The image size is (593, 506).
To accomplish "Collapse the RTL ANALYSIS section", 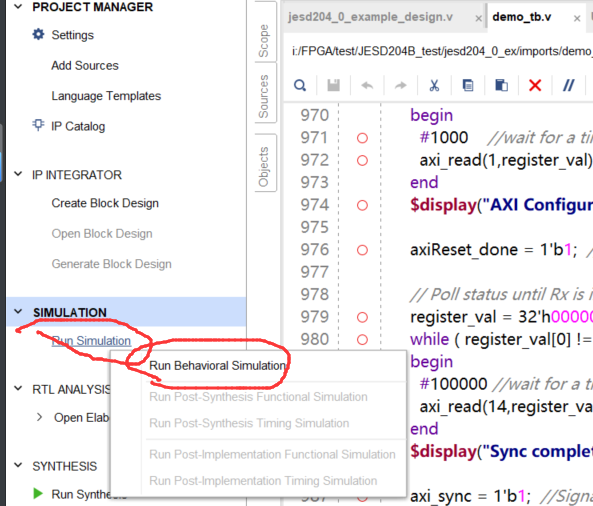I will pyautogui.click(x=18, y=388).
